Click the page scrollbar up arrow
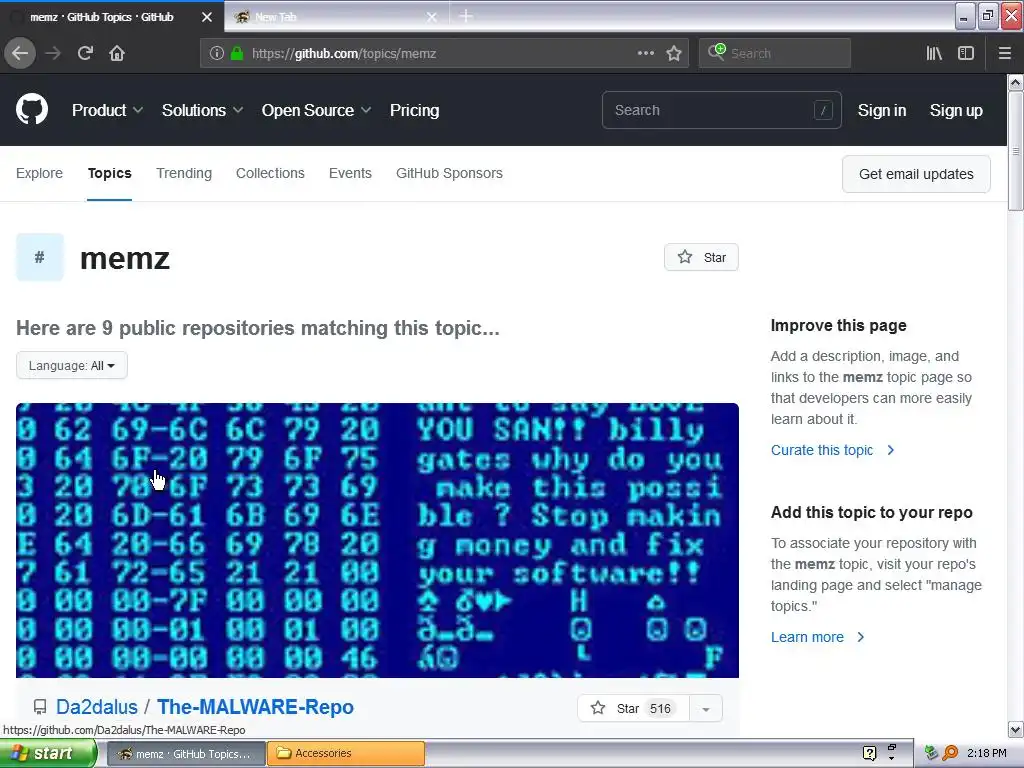This screenshot has width=1024, height=768. pos(1016,82)
